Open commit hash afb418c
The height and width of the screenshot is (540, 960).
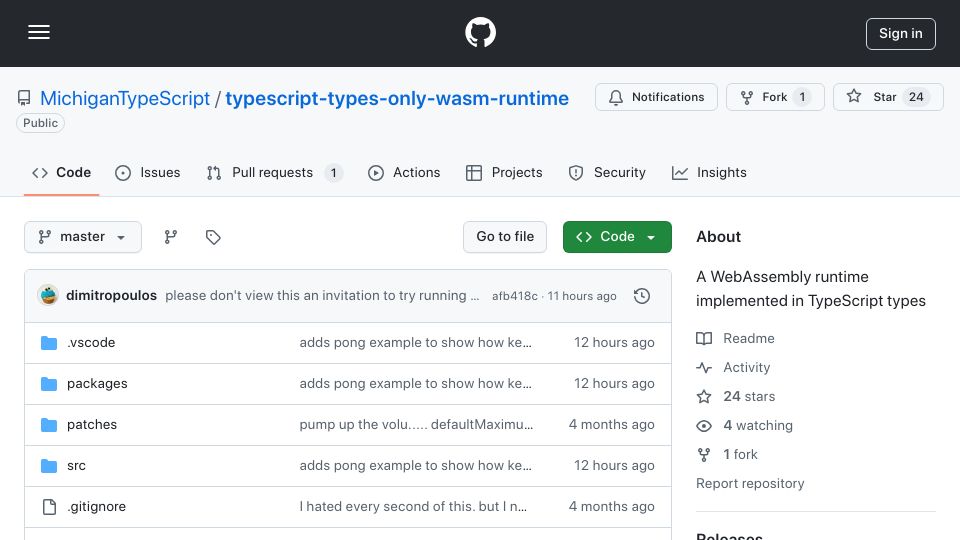coord(515,296)
